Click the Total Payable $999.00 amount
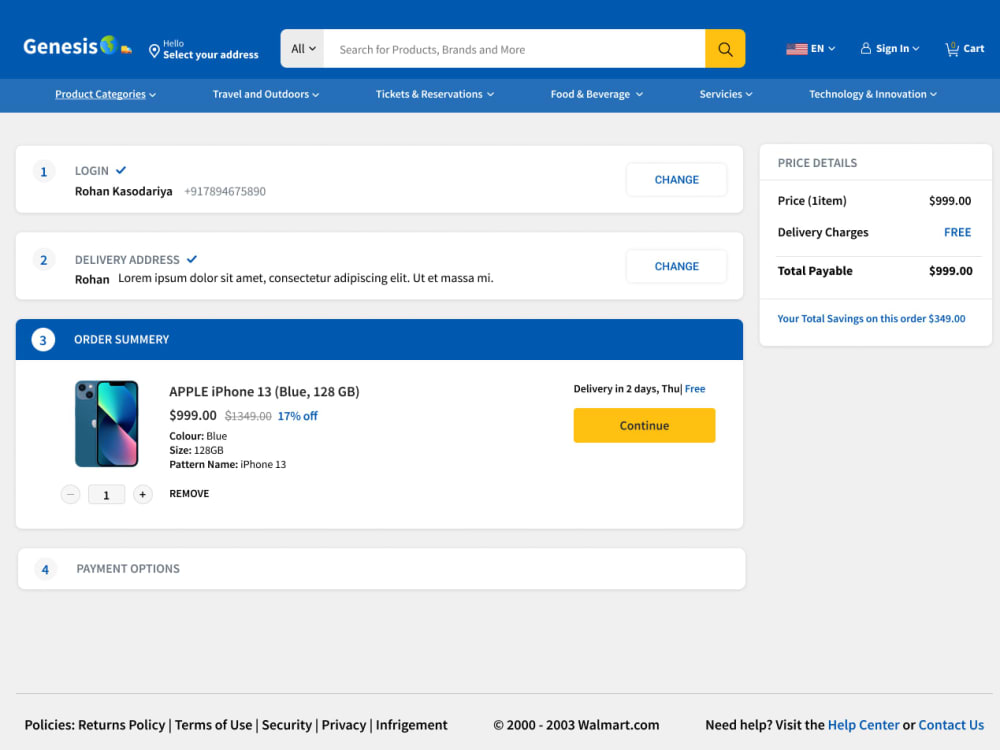 point(950,271)
